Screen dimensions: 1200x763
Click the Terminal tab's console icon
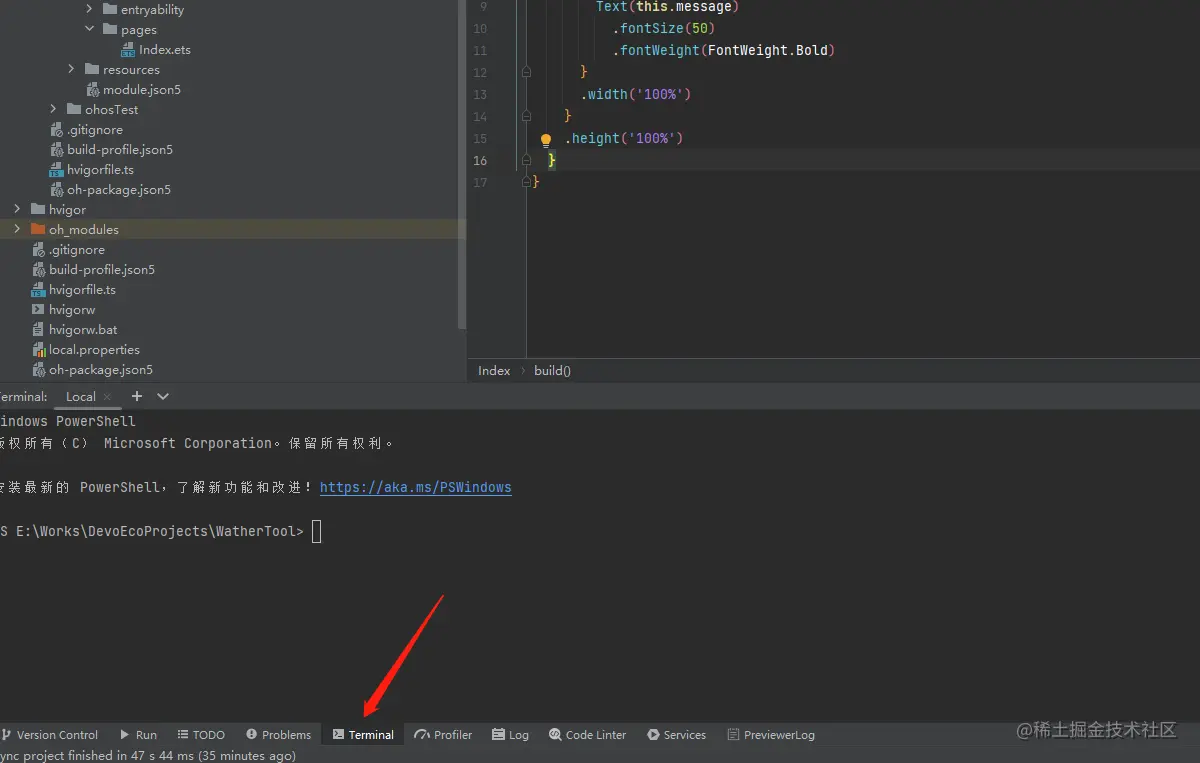338,734
